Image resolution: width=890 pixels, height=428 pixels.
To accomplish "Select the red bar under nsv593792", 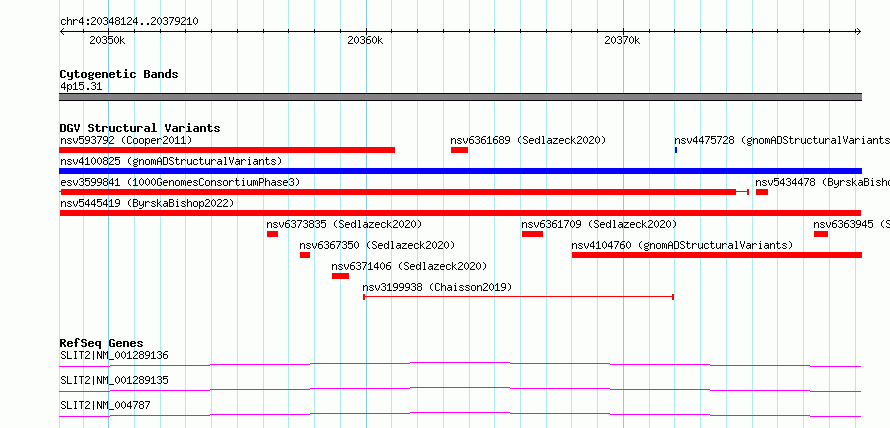I will pos(227,150).
